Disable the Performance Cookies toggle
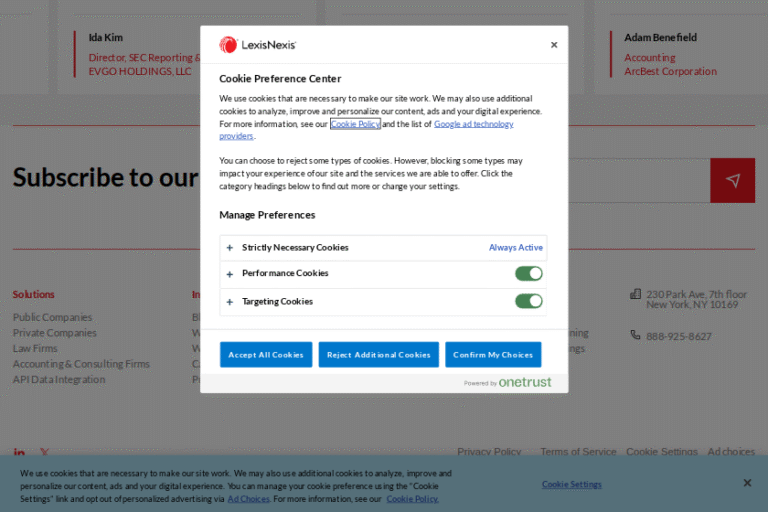Image resolution: width=768 pixels, height=512 pixels. click(528, 274)
